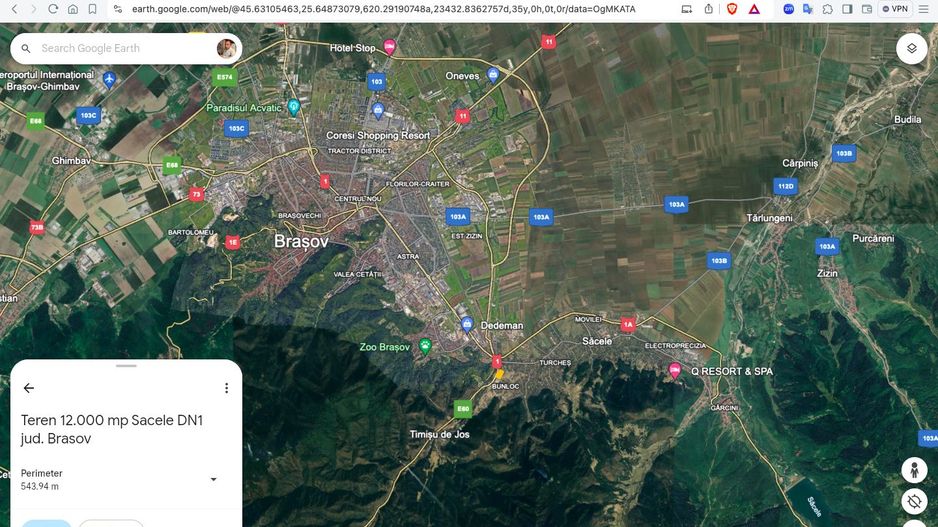This screenshot has width=938, height=527.
Task: Open the three-dot more options menu
Action: (226, 388)
